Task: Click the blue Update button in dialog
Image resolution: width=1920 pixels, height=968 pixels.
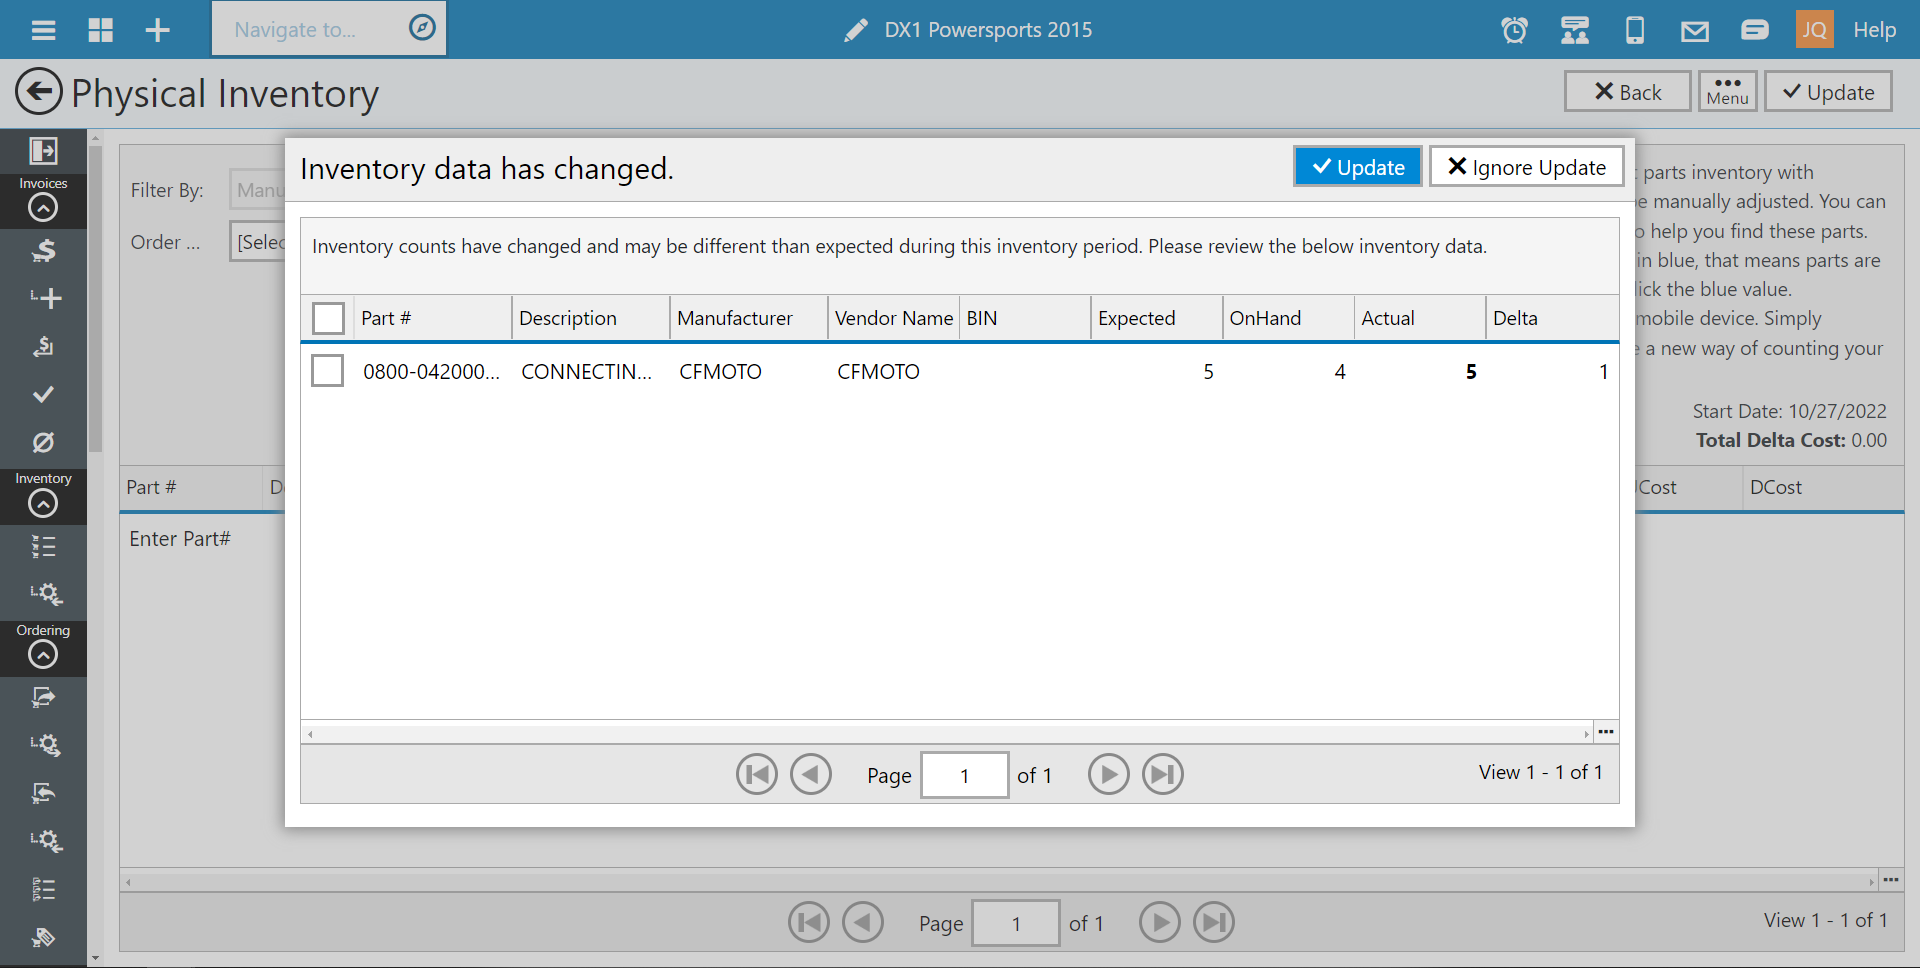Action: pos(1358,167)
